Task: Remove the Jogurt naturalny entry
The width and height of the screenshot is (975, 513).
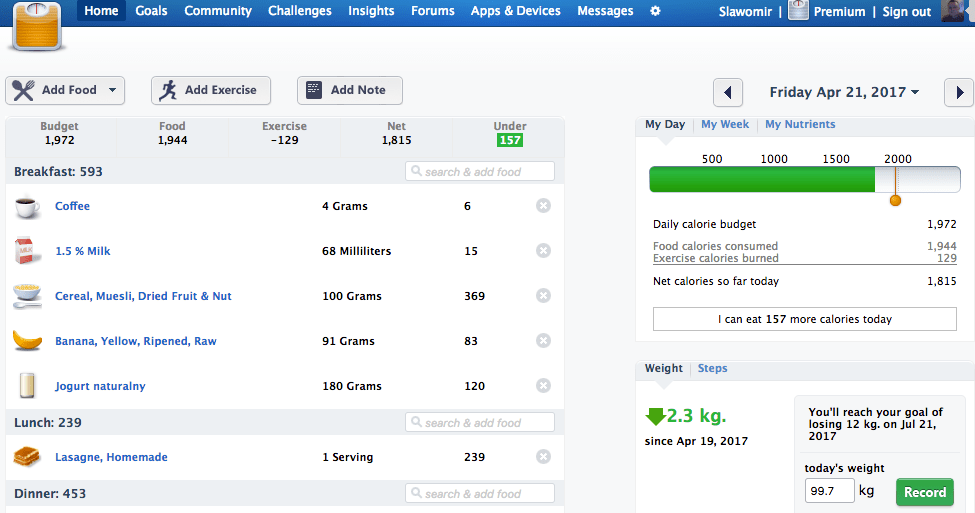Action: click(543, 386)
